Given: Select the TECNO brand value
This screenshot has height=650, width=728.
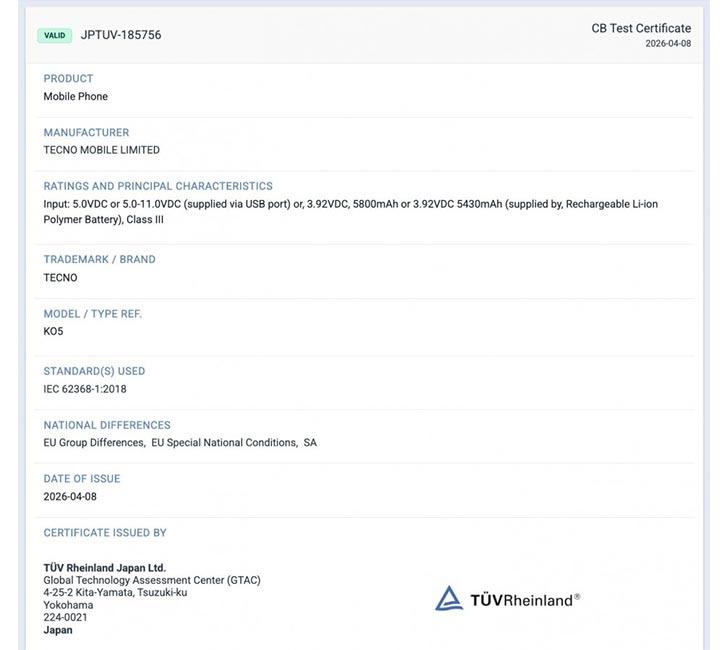Looking at the screenshot, I should (x=60, y=278).
